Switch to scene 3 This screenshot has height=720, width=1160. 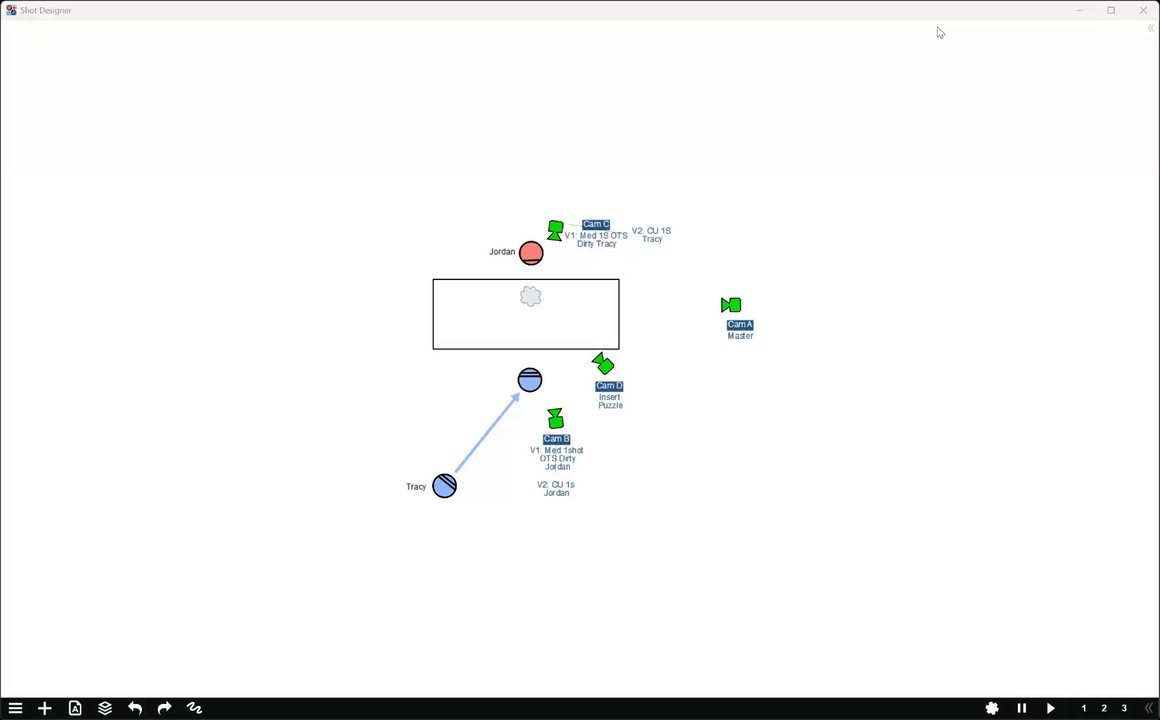(1124, 708)
